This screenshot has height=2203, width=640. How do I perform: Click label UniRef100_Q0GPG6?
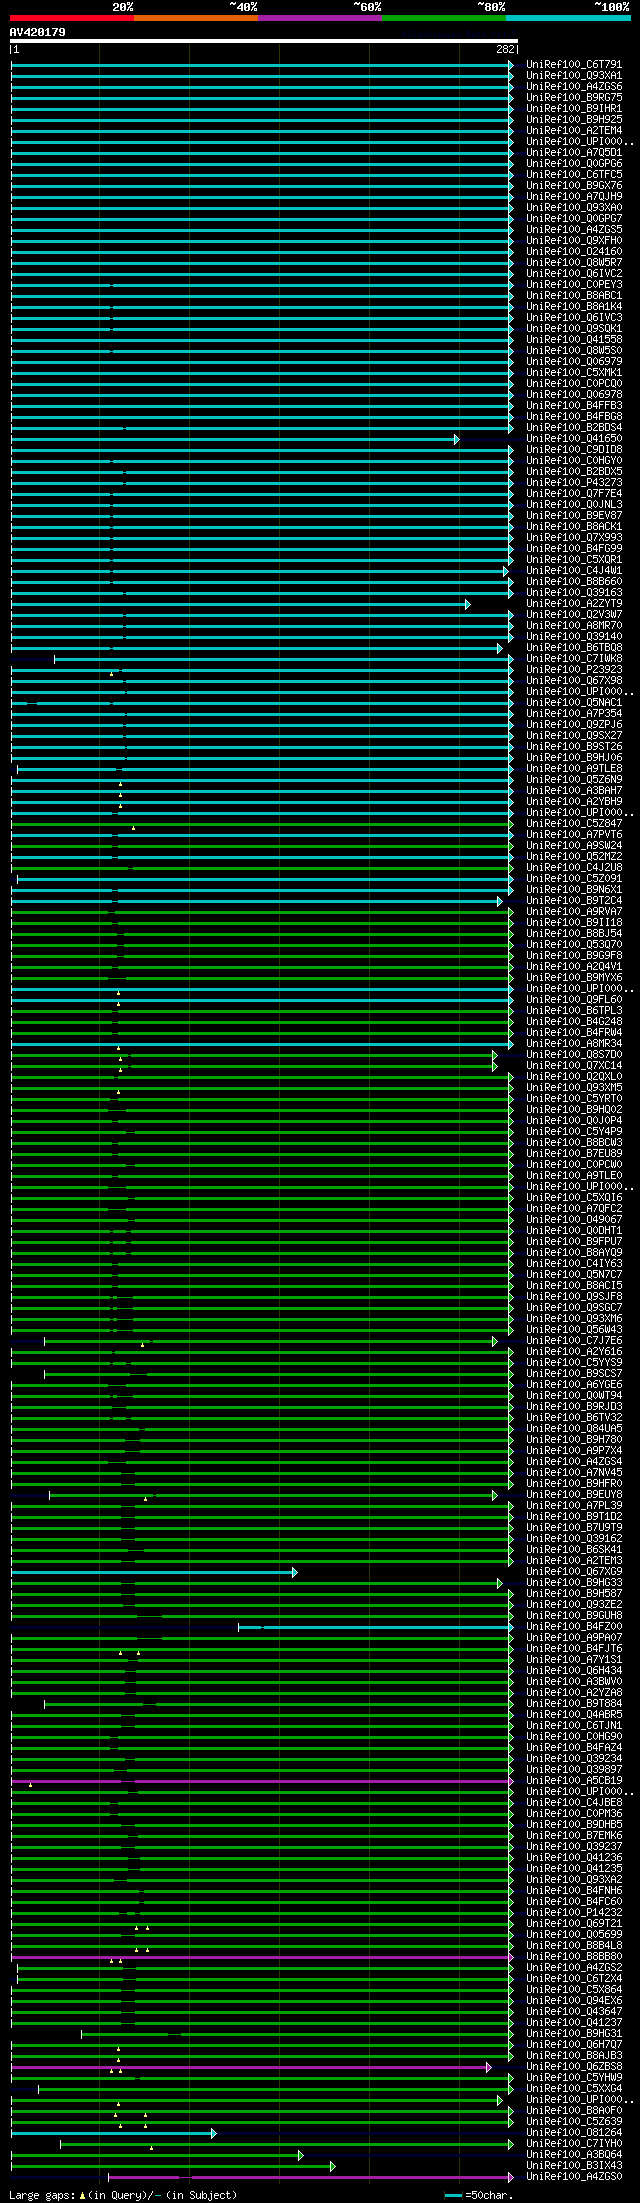pos(574,164)
